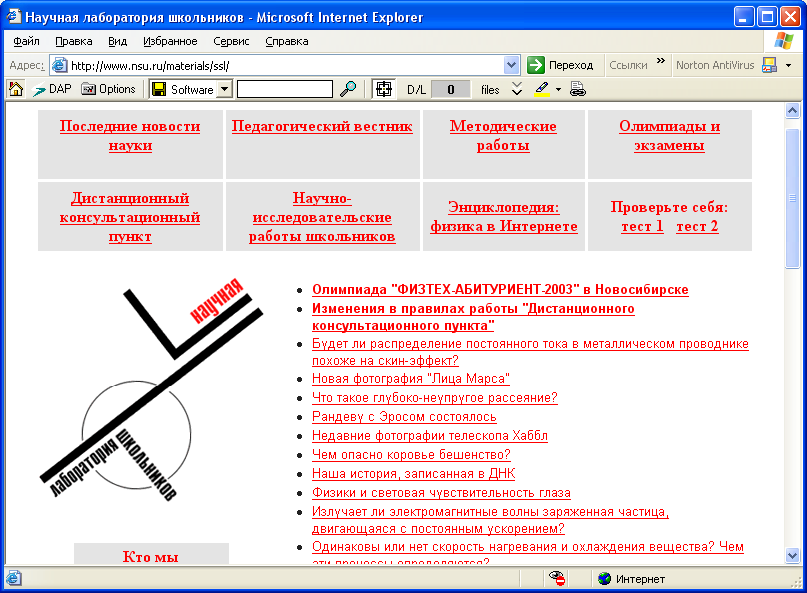Click the Norton AntiVirus icon
Viewport: 807px width, 593px height.
click(x=769, y=65)
